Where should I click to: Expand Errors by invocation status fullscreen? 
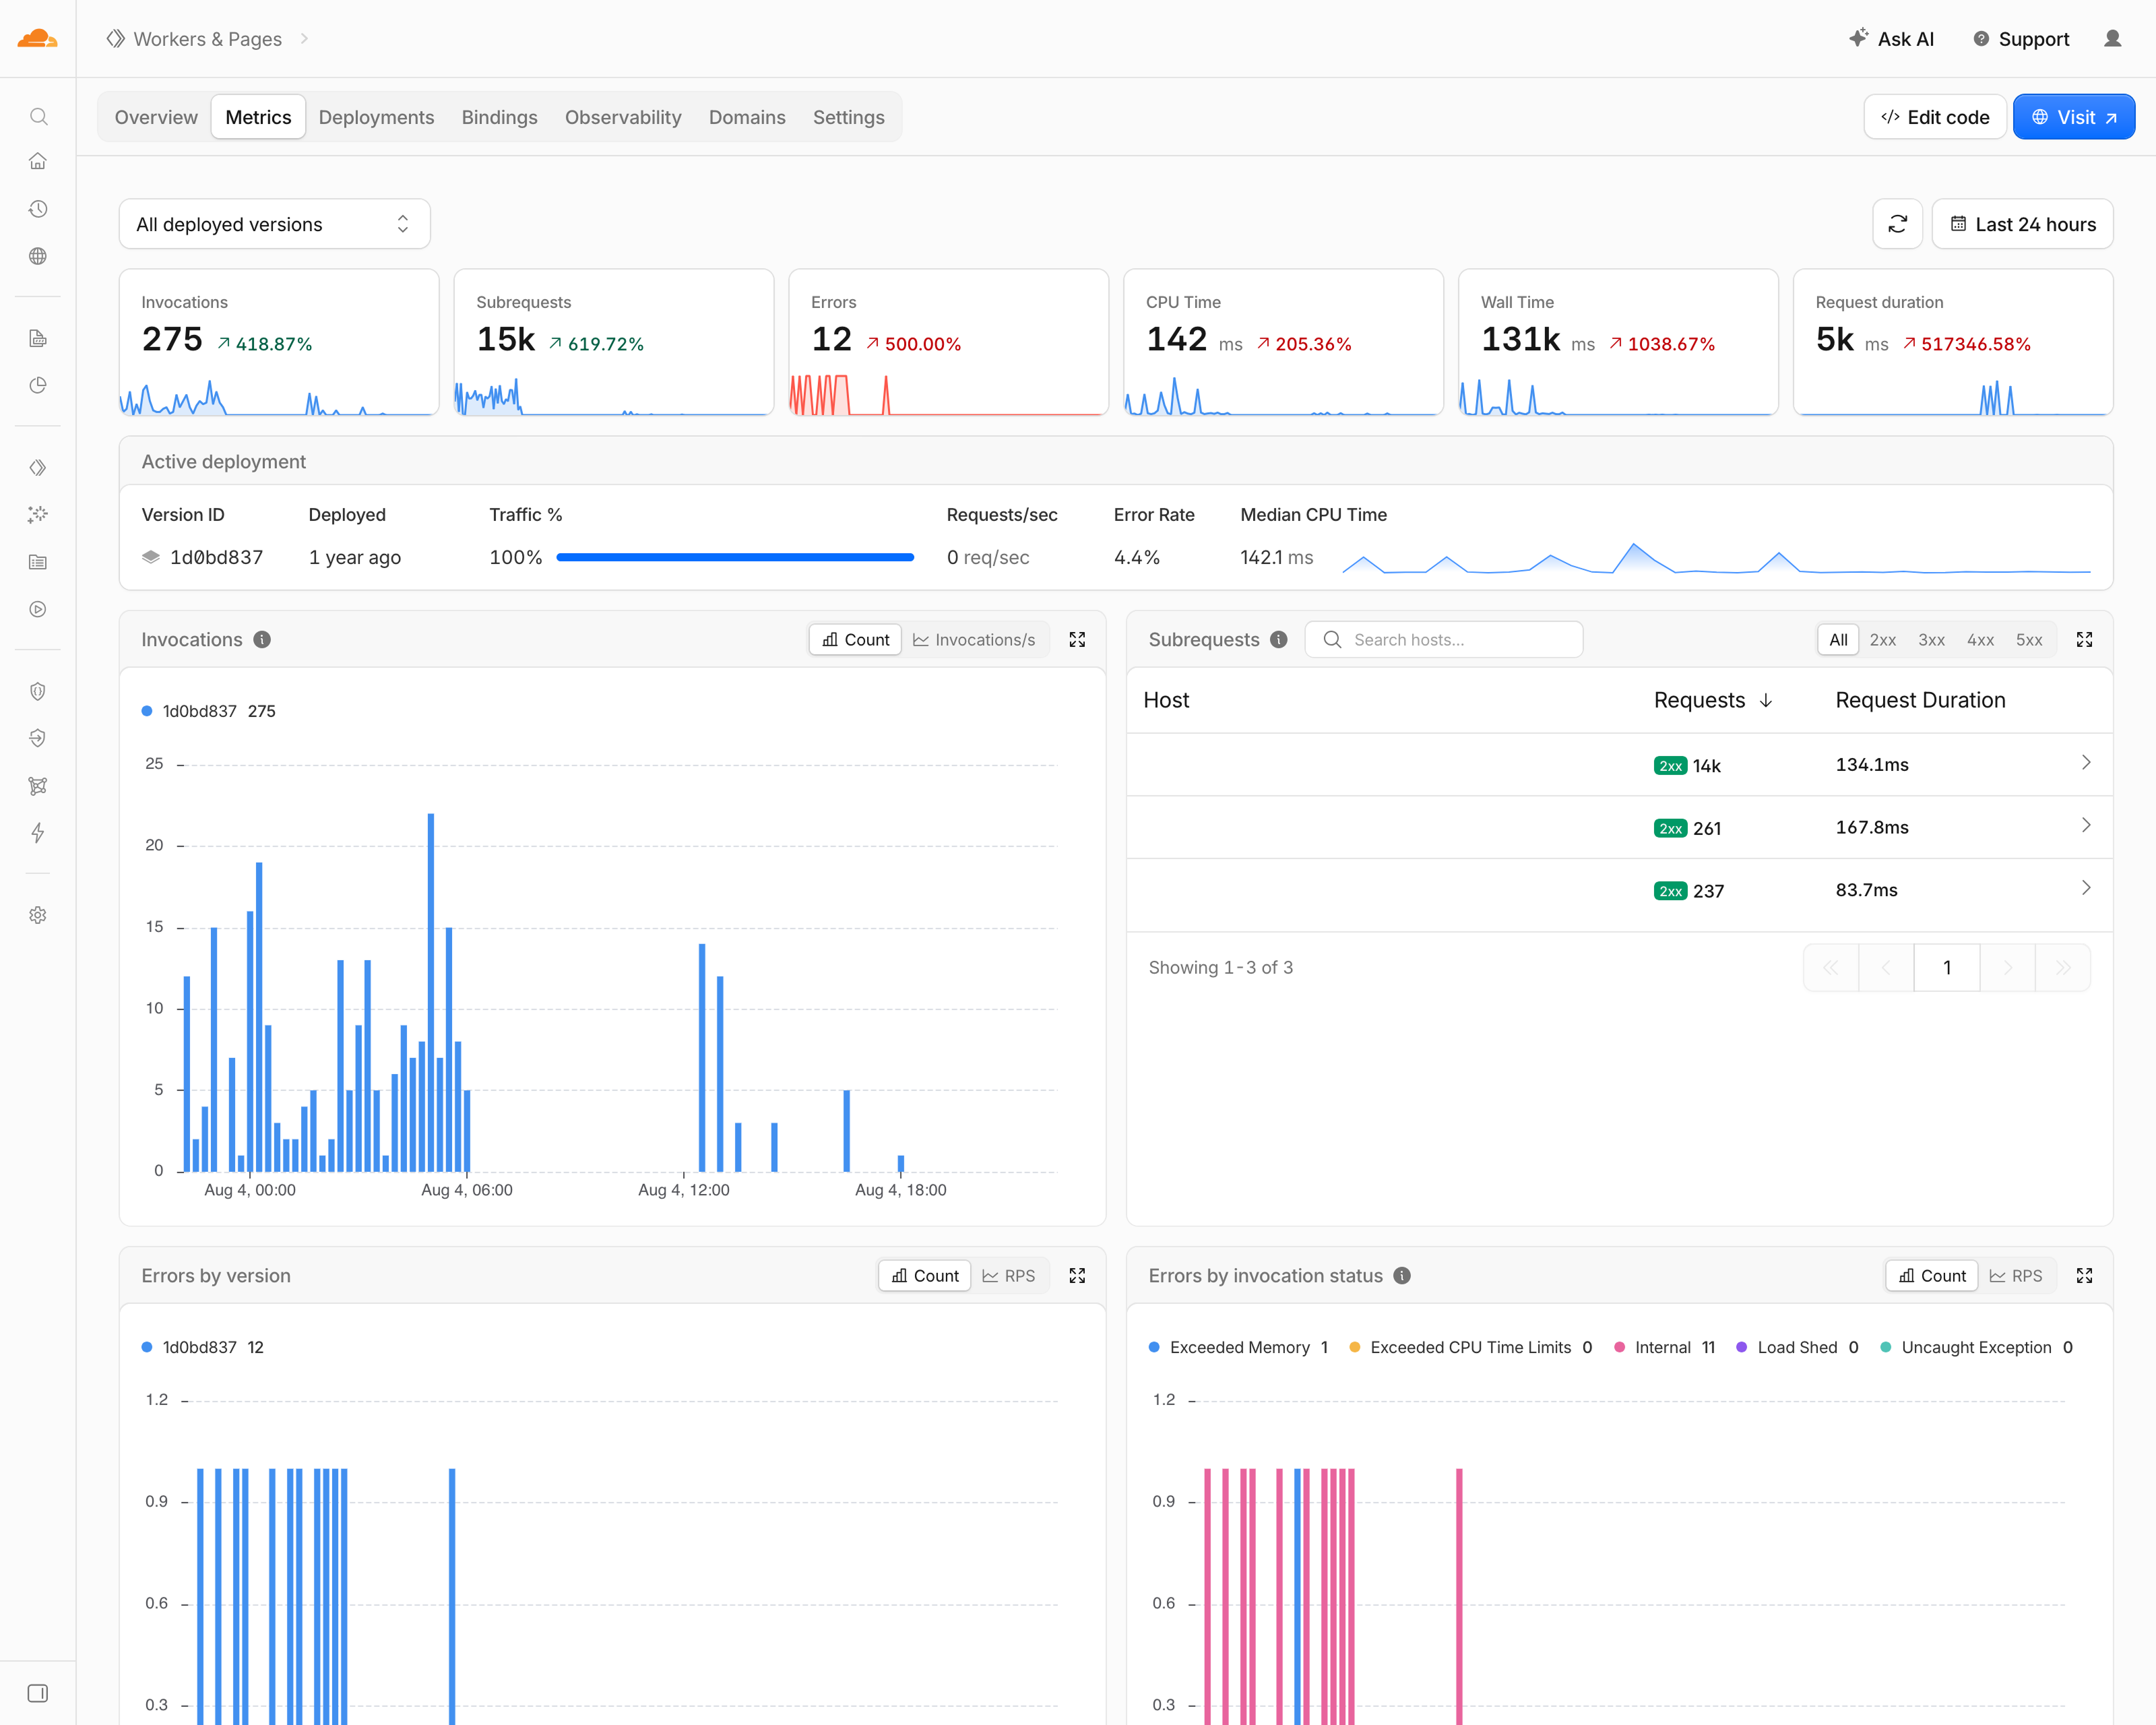pos(2084,1276)
